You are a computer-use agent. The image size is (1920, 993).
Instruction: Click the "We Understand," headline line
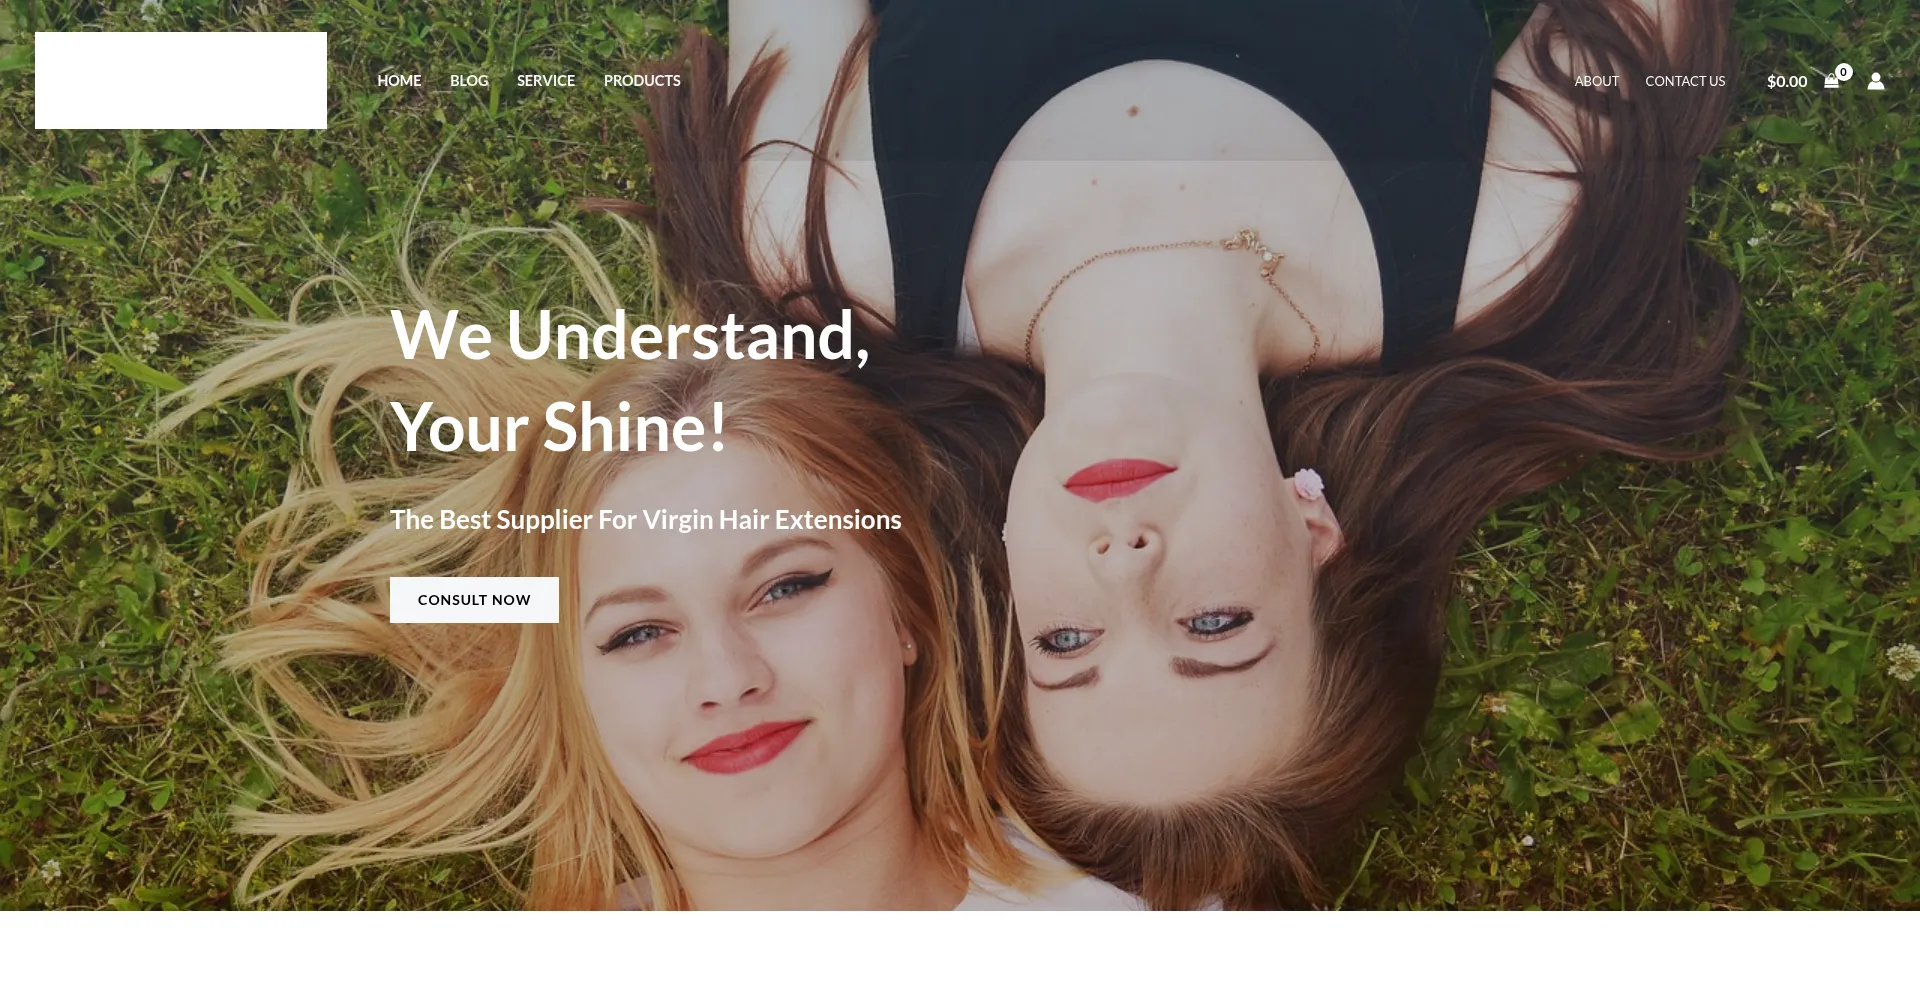630,335
